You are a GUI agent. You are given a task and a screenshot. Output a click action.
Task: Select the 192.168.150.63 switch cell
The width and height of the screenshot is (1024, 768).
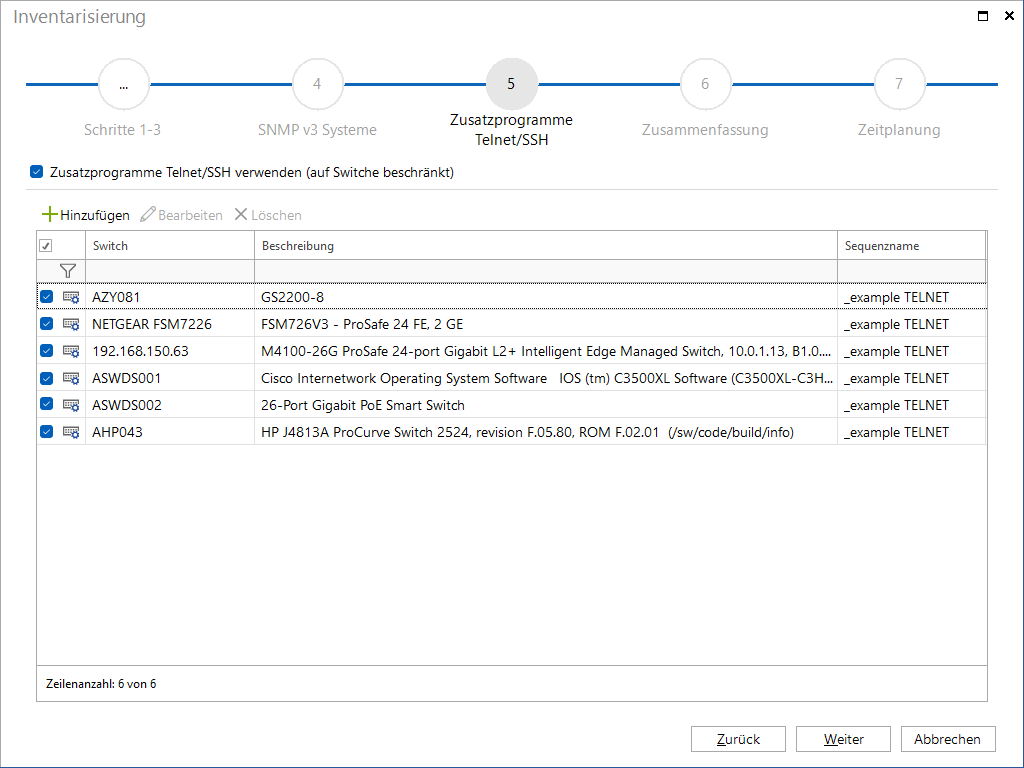(170, 351)
